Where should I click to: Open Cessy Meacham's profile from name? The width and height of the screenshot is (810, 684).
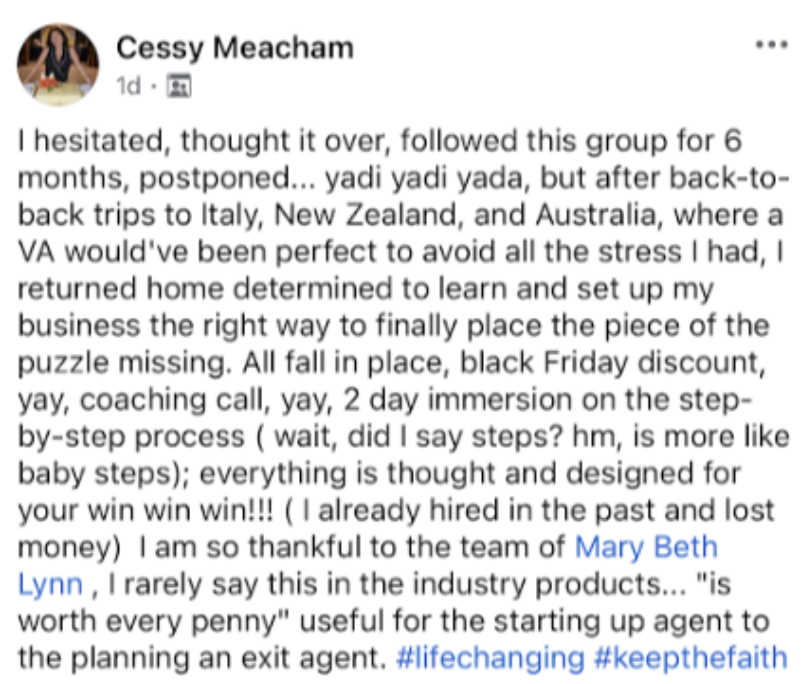[235, 49]
